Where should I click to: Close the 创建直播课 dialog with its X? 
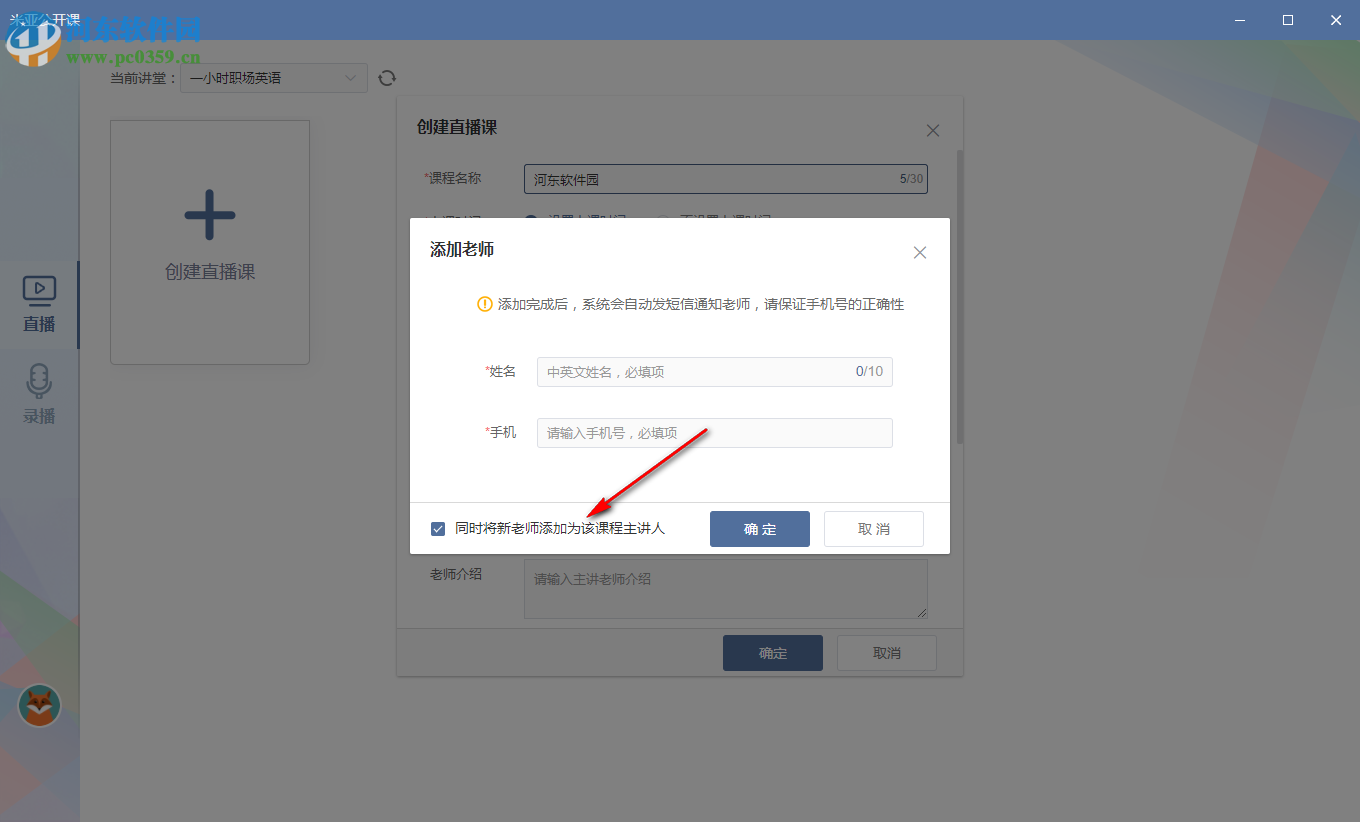click(x=932, y=130)
